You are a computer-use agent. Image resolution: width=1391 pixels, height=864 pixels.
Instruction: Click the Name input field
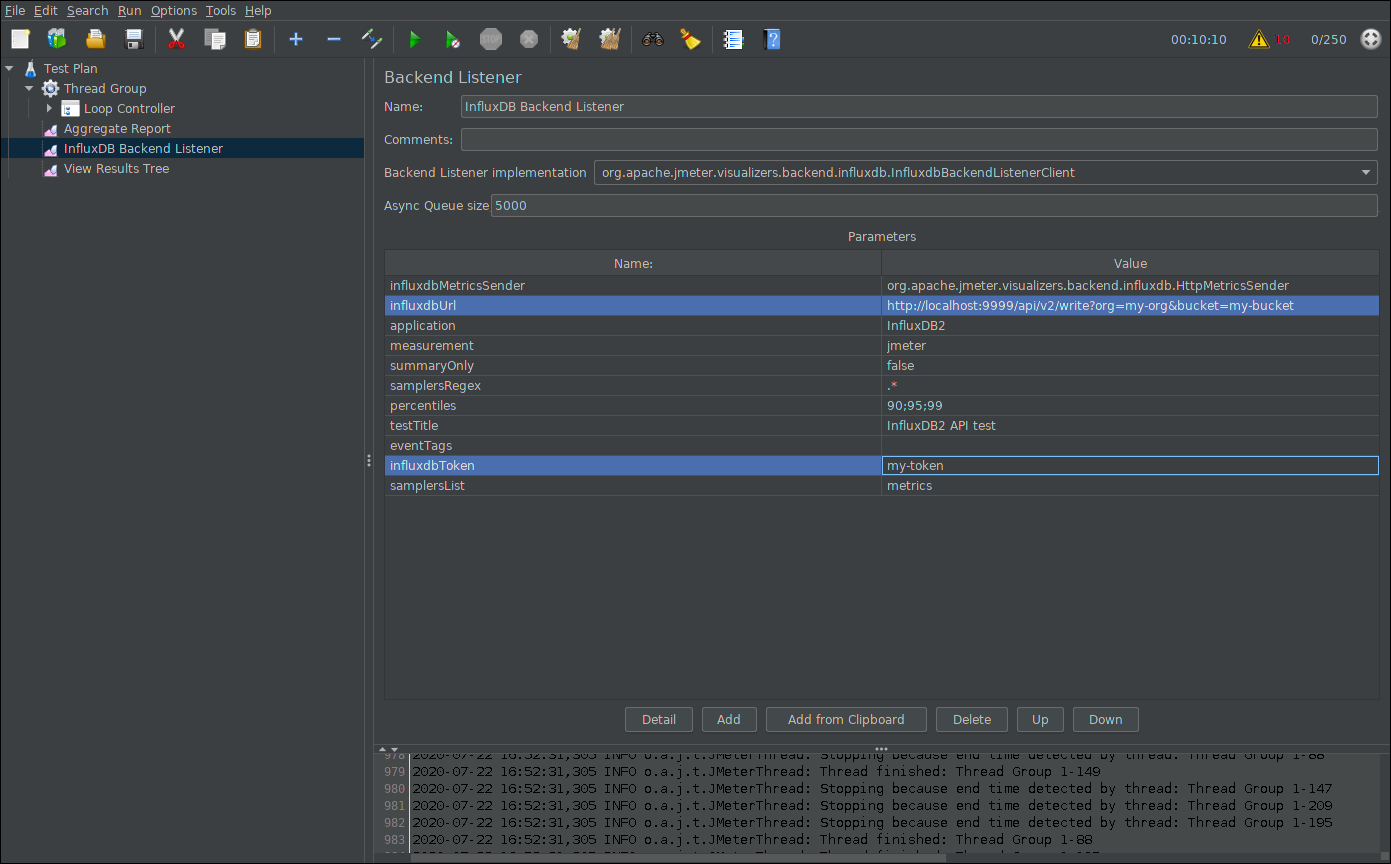click(x=919, y=106)
